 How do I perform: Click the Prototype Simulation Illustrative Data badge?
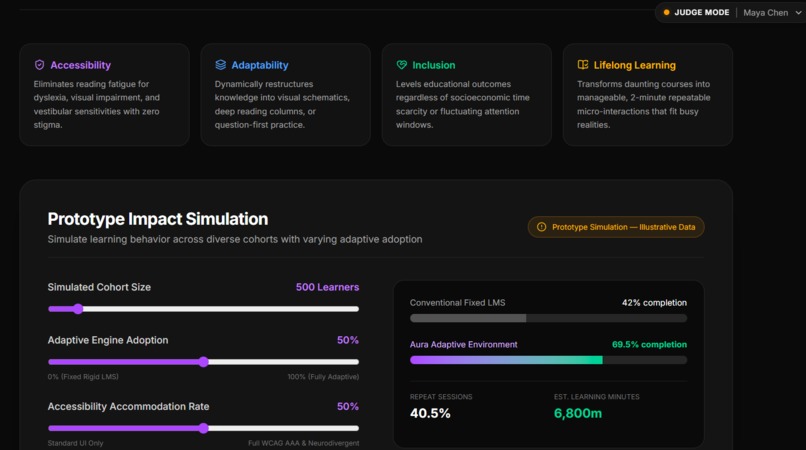pos(616,227)
